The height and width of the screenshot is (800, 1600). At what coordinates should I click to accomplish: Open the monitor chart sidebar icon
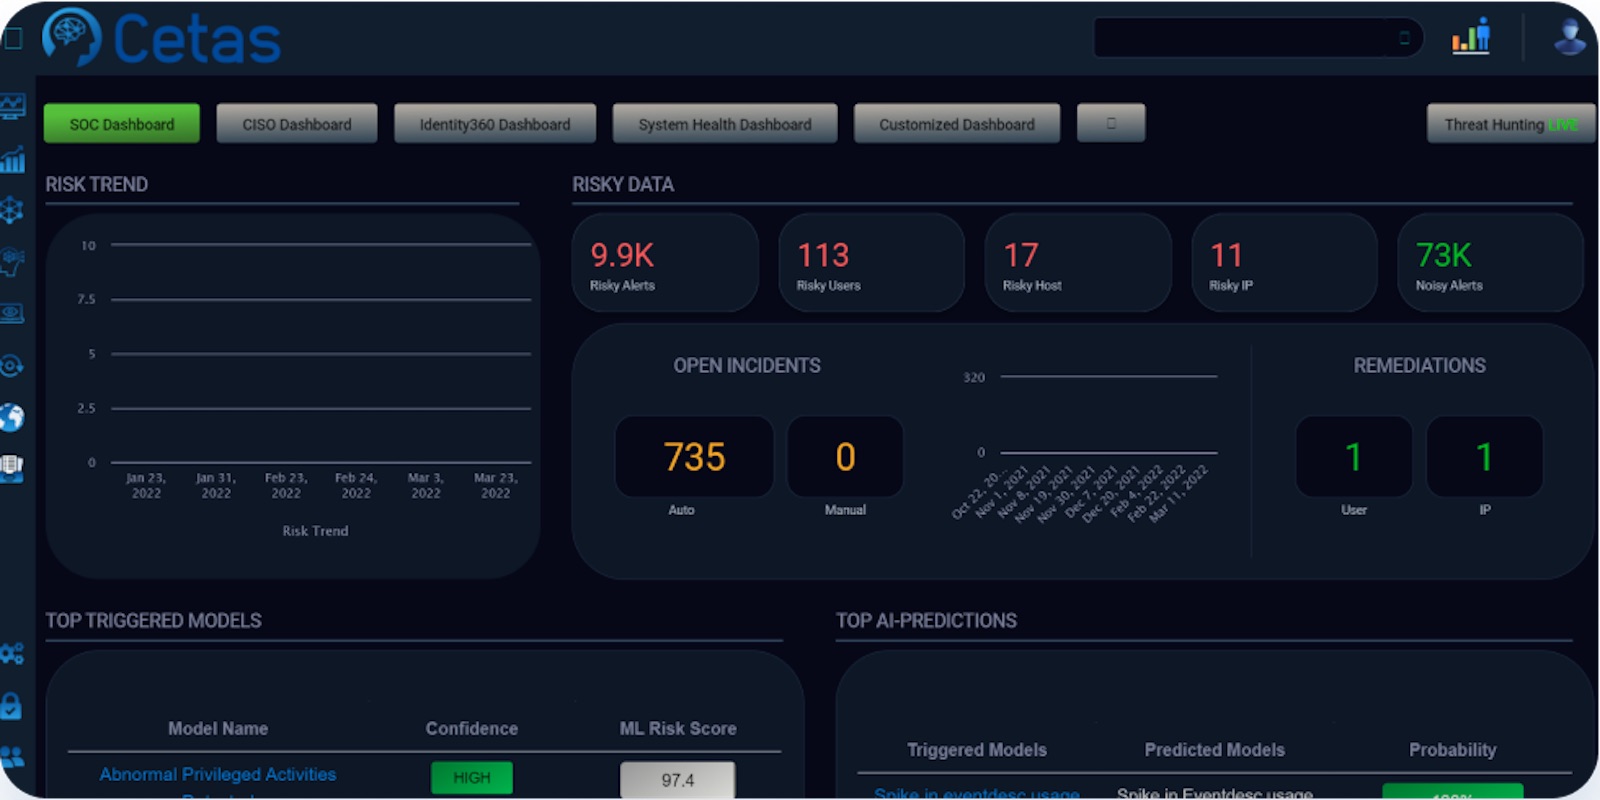[x=12, y=105]
